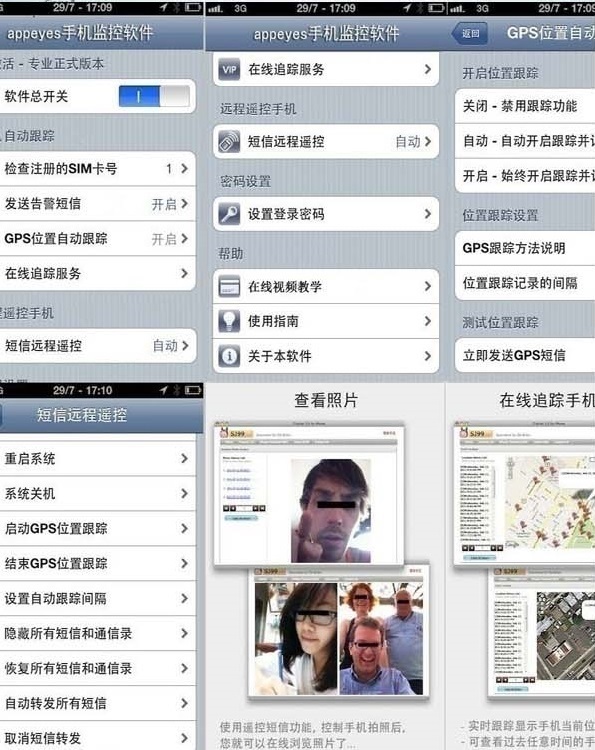This screenshot has height=750, width=595.
Task: Open 在线追踪服务 row without the VIP icon
Action: pyautogui.click(x=98, y=274)
